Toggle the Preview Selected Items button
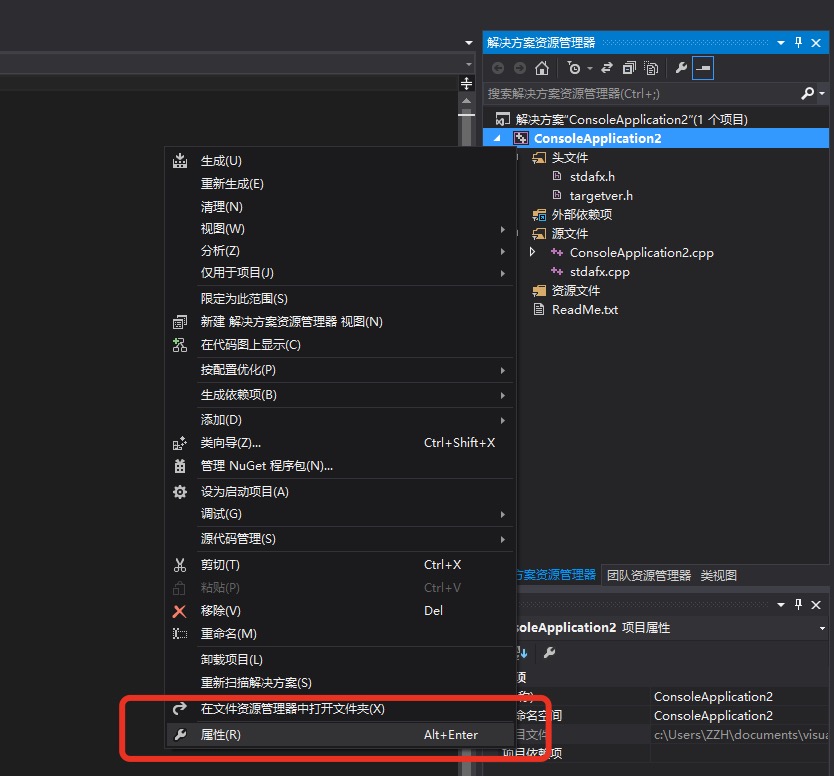 703,68
